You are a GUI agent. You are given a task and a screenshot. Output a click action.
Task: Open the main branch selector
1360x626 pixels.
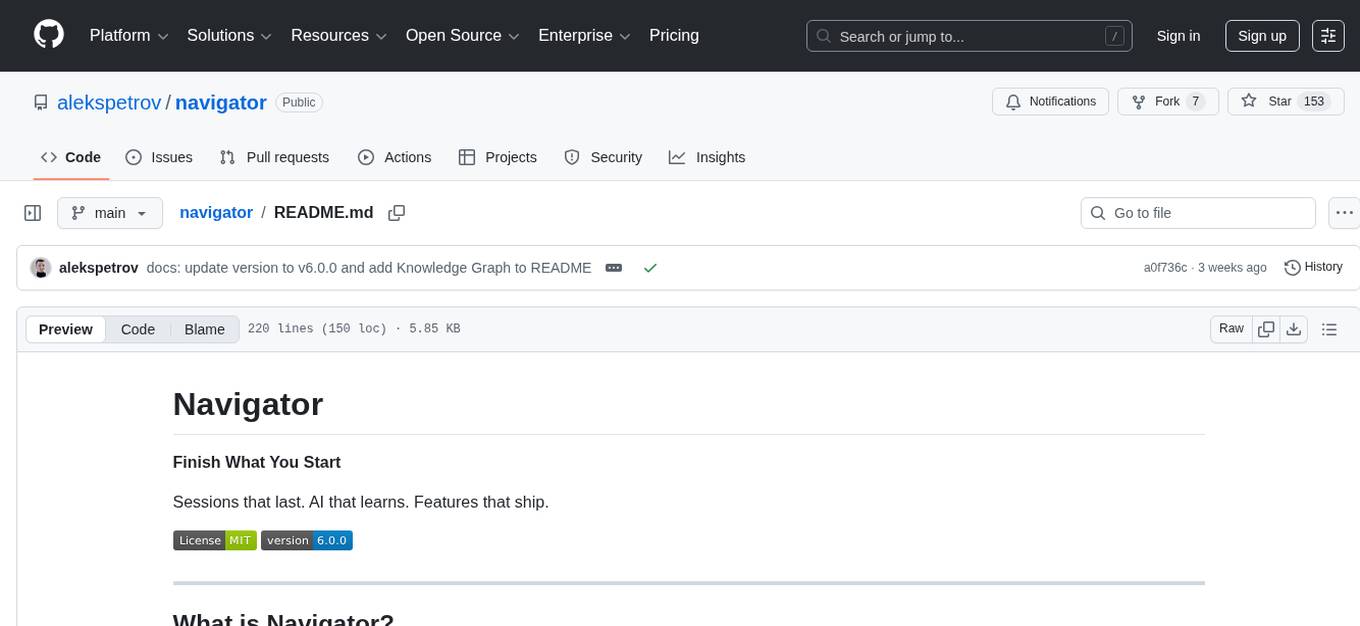(x=109, y=213)
